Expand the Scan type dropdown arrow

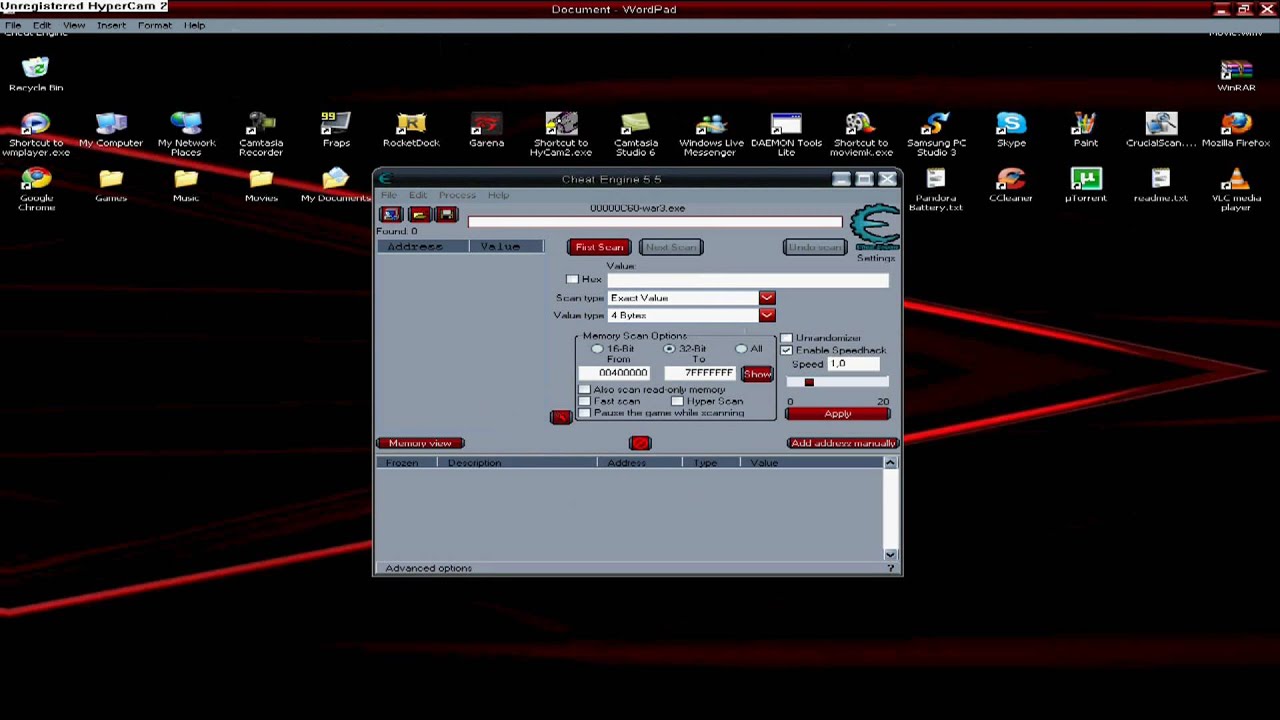(767, 298)
